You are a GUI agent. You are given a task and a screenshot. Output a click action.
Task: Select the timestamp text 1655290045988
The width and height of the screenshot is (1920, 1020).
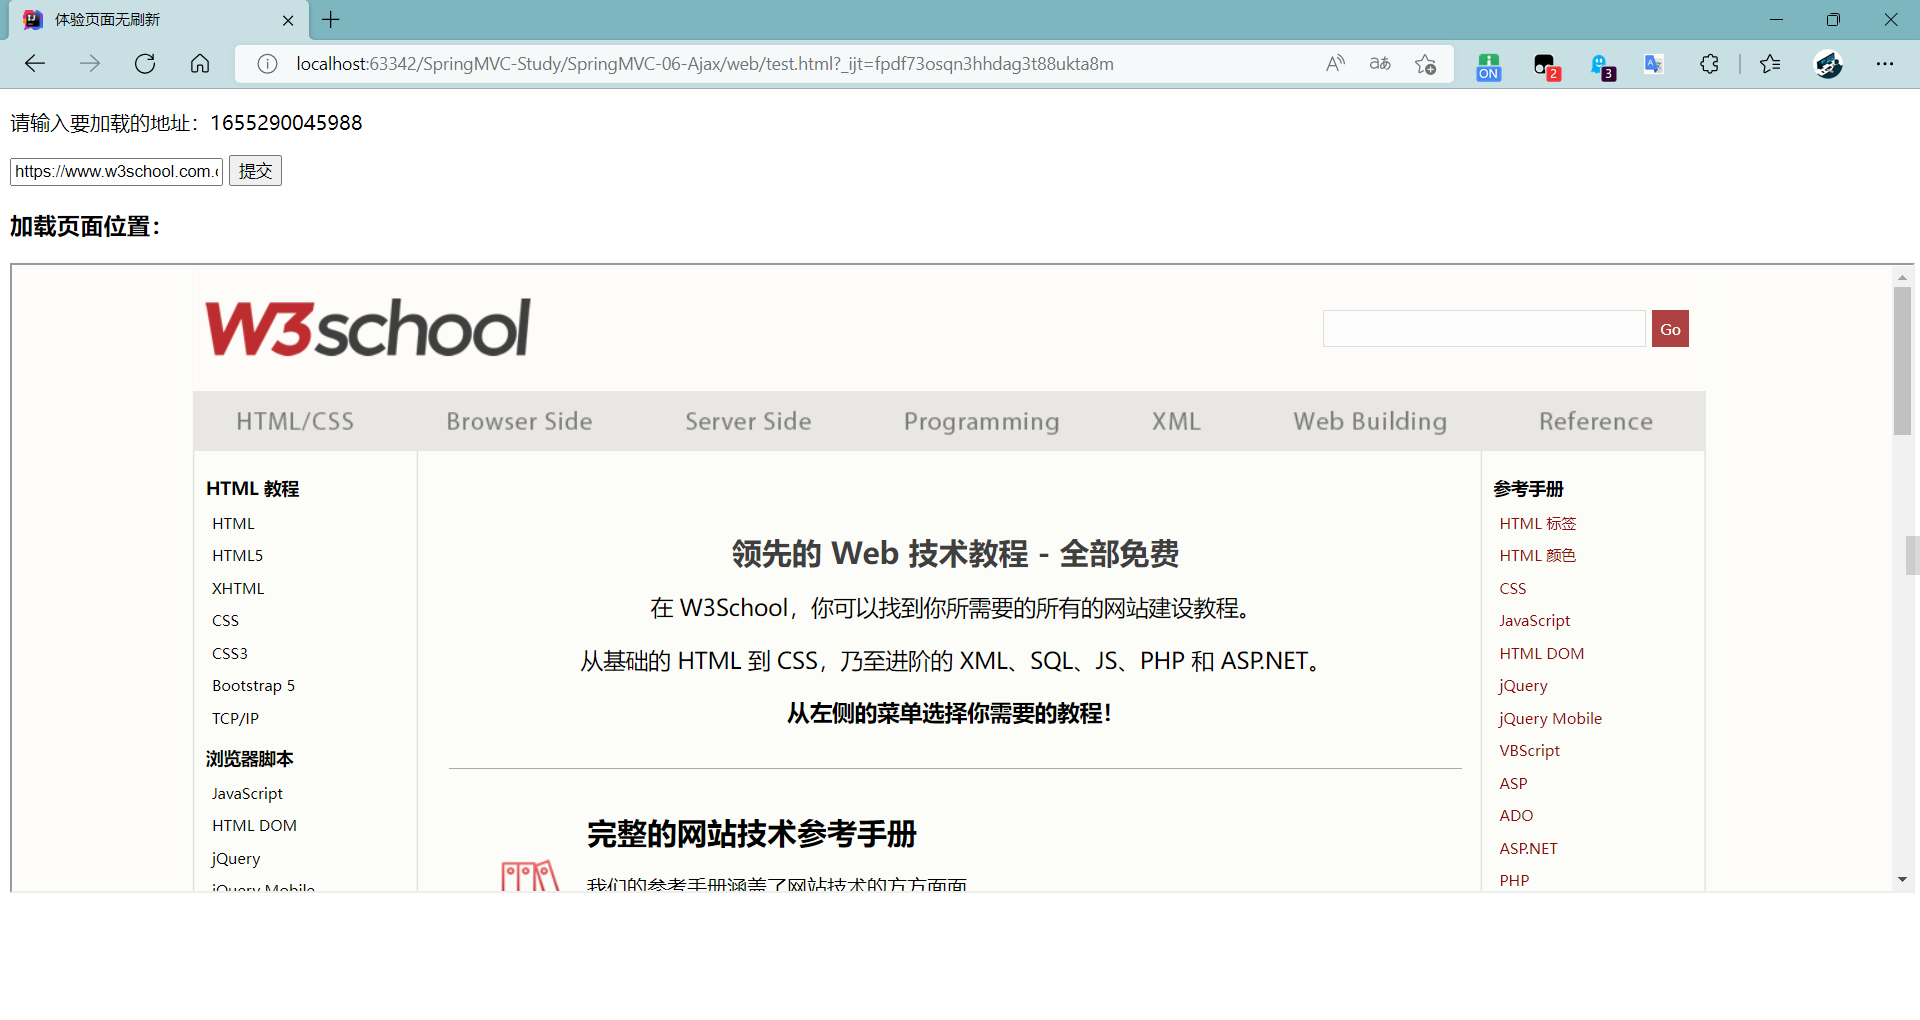286,123
